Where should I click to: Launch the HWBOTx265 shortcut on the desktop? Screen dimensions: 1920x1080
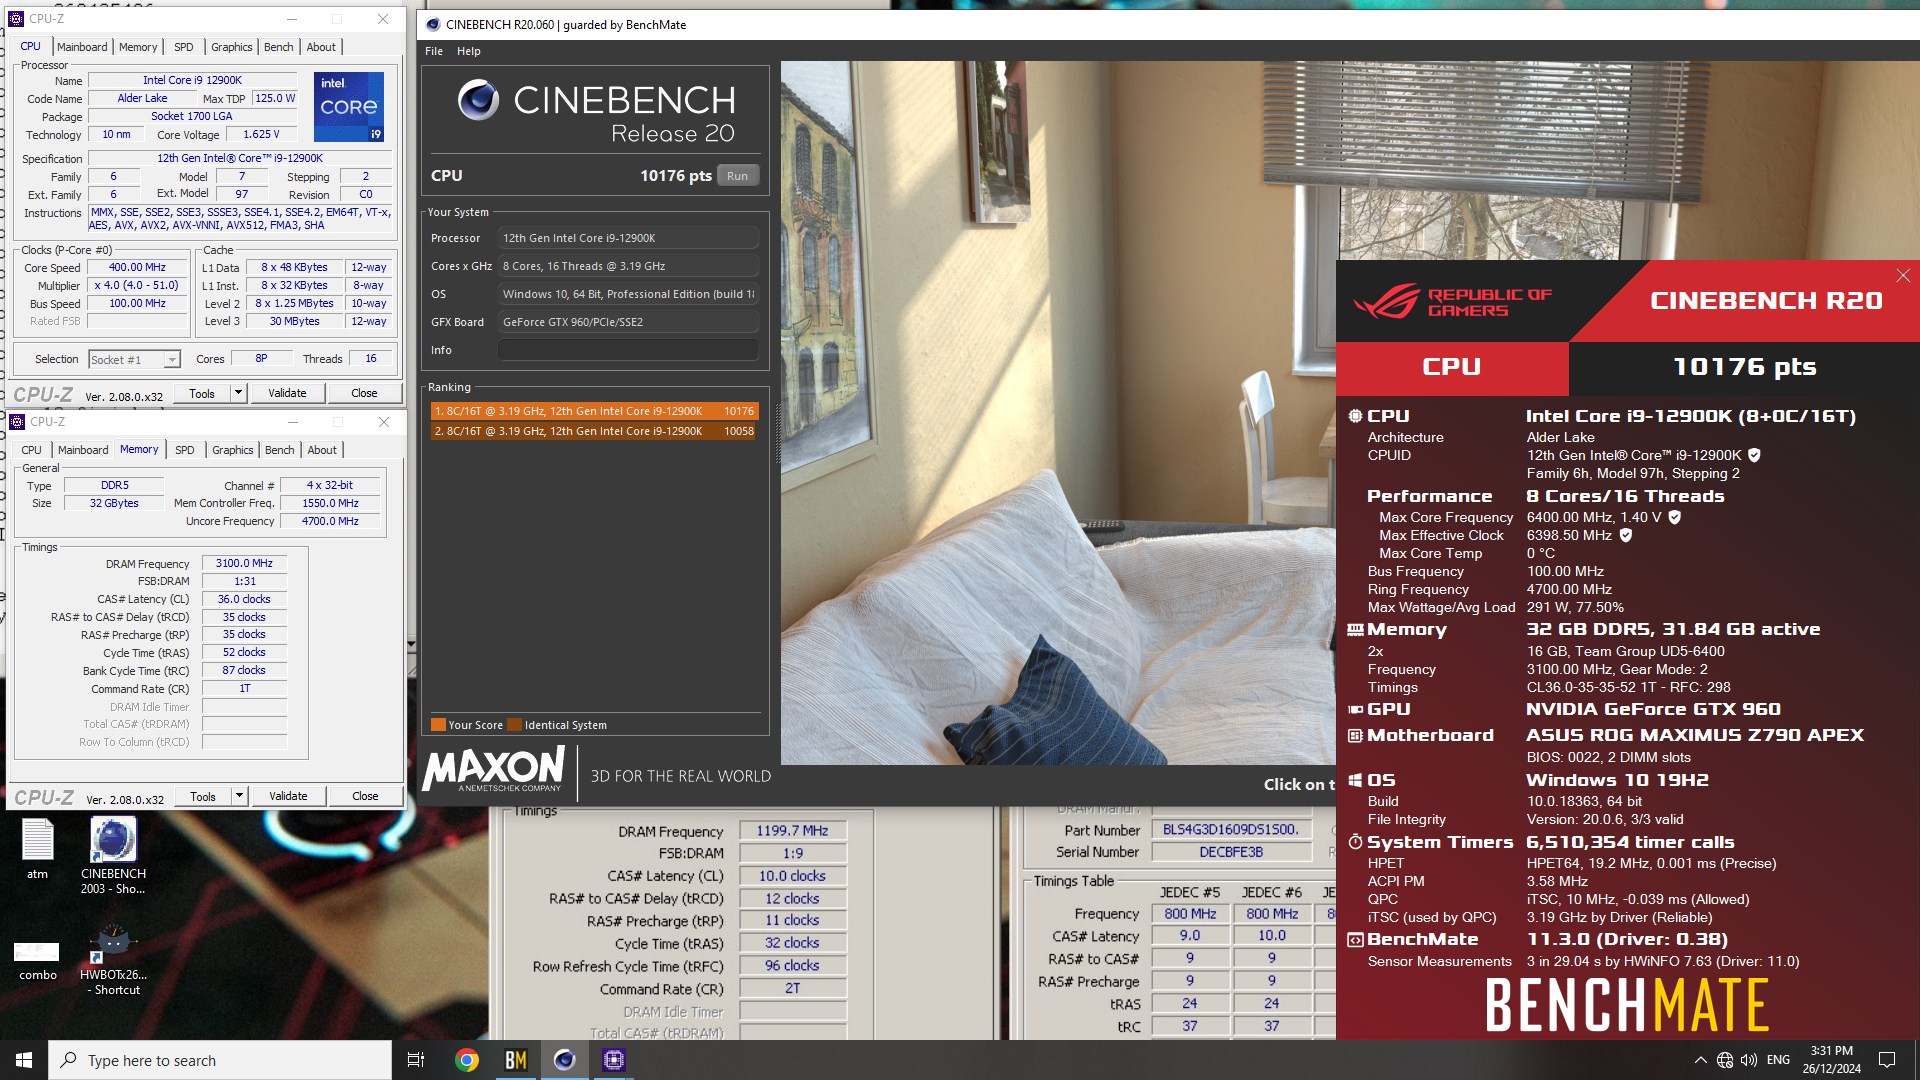pos(113,959)
